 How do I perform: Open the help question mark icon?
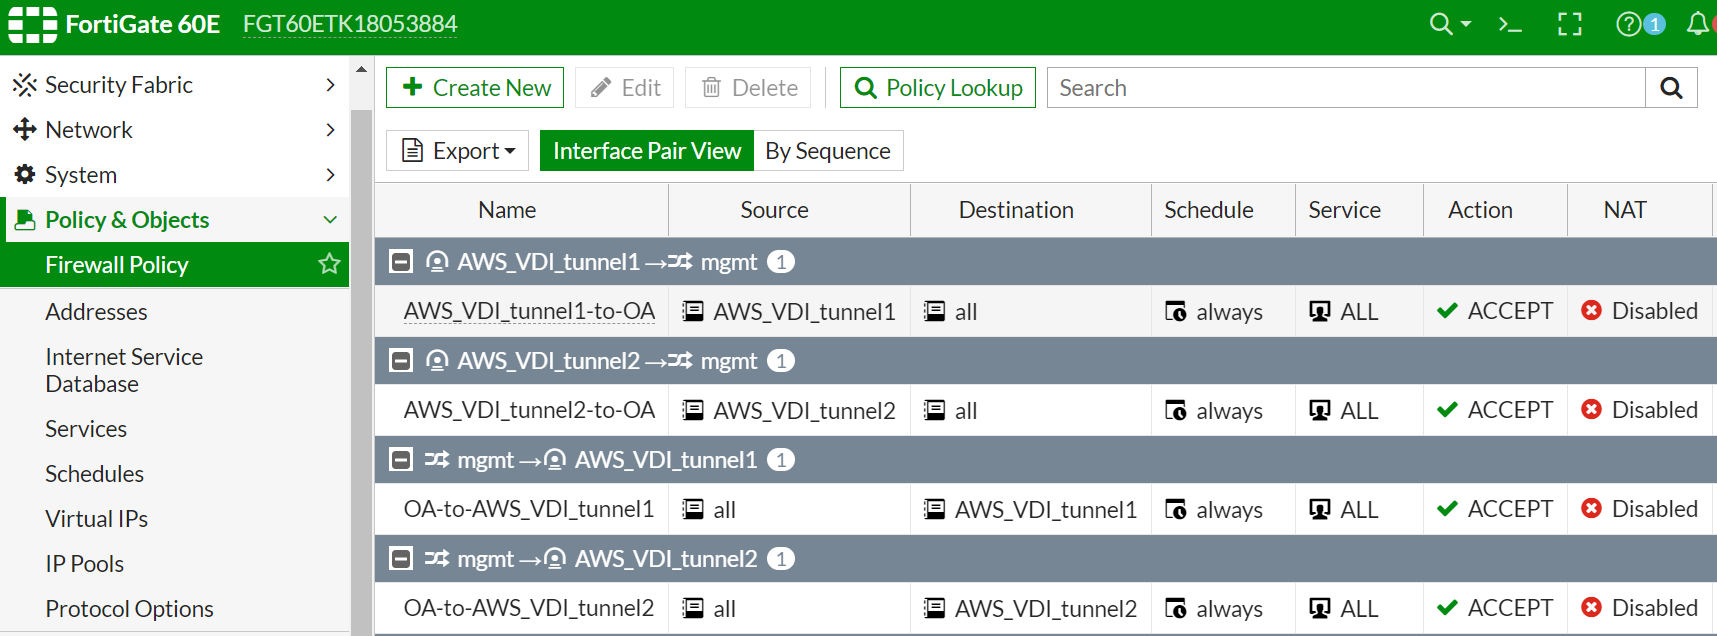[1629, 24]
